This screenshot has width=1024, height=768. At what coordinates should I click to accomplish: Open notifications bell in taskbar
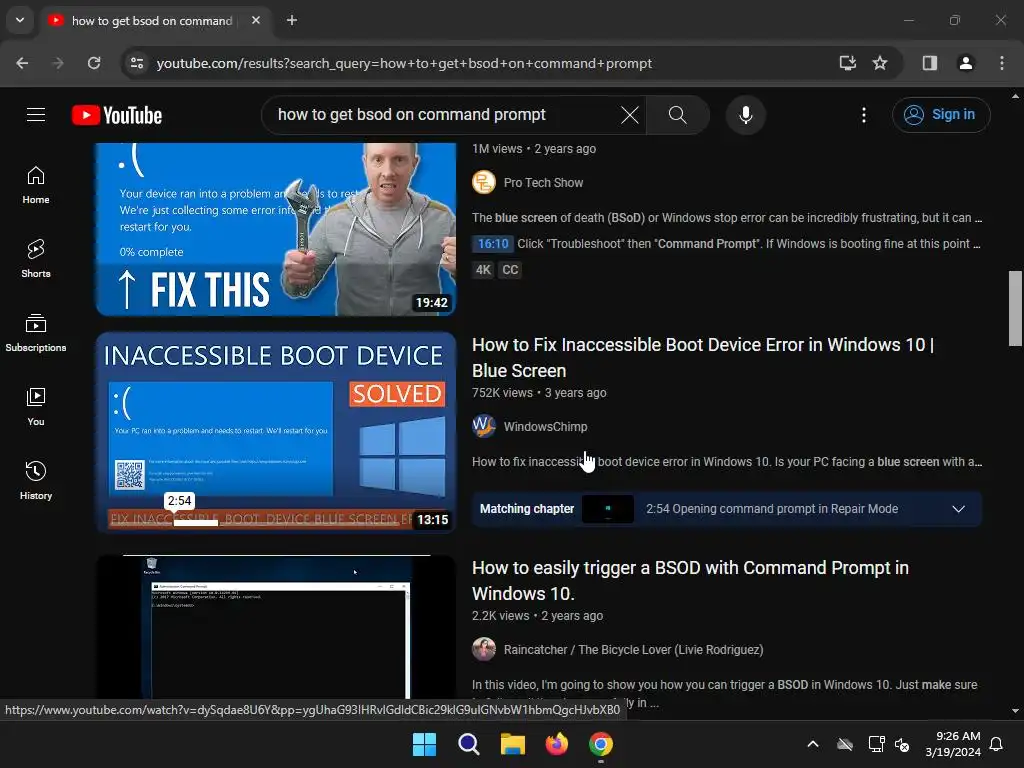click(996, 744)
